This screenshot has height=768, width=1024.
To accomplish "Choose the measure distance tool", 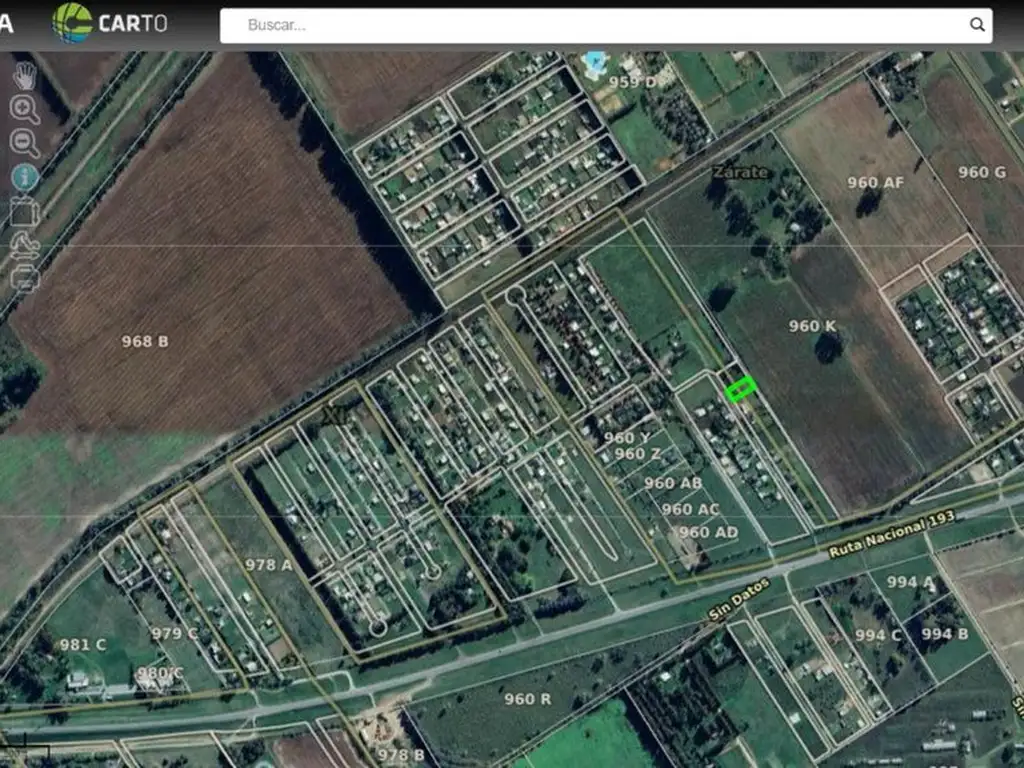I will (x=24, y=245).
